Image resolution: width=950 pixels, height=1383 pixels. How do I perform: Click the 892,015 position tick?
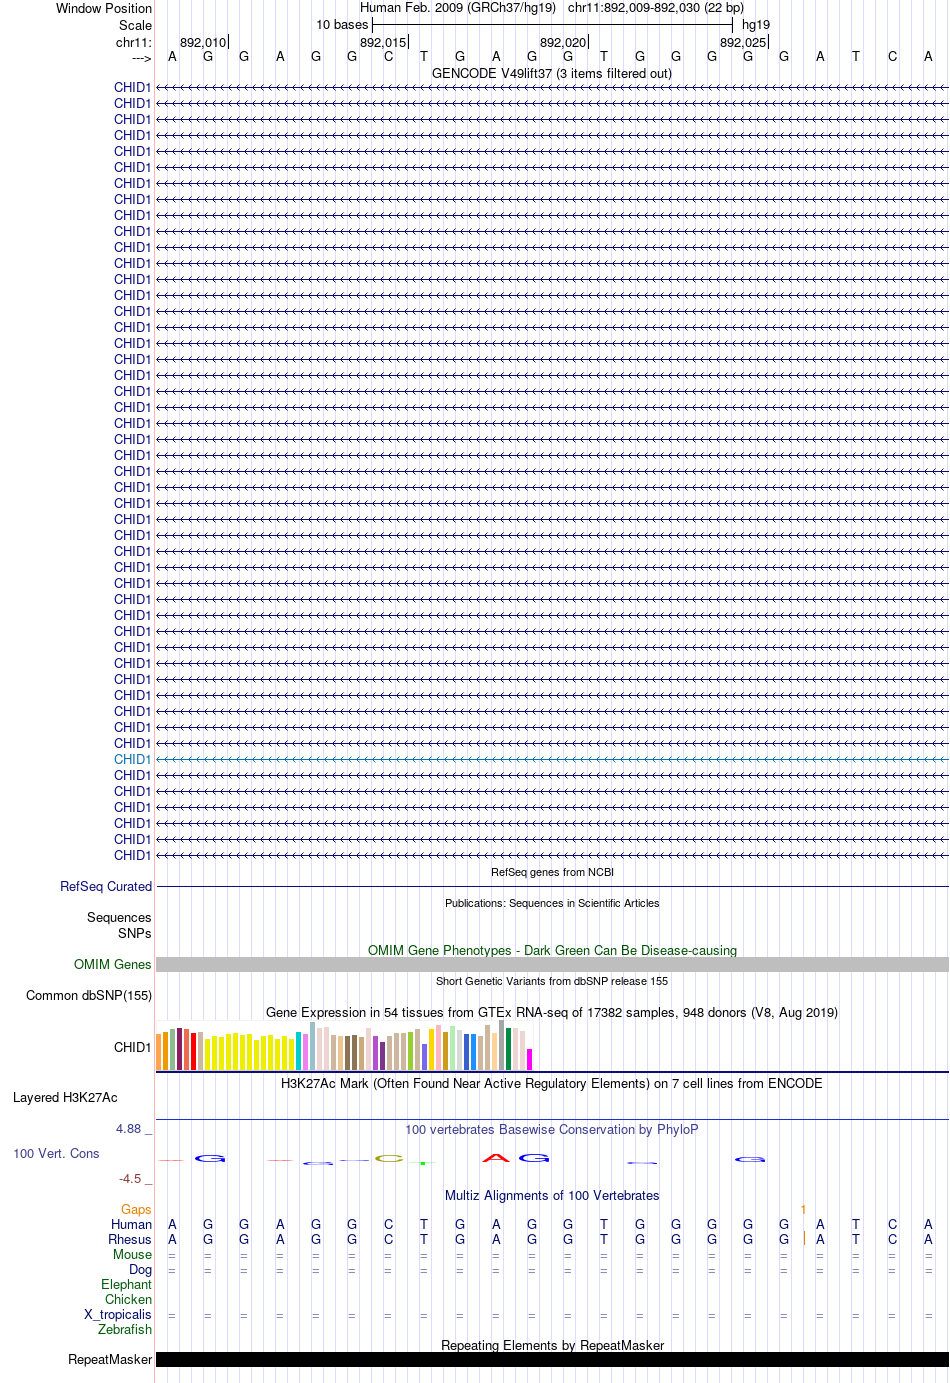click(x=383, y=42)
